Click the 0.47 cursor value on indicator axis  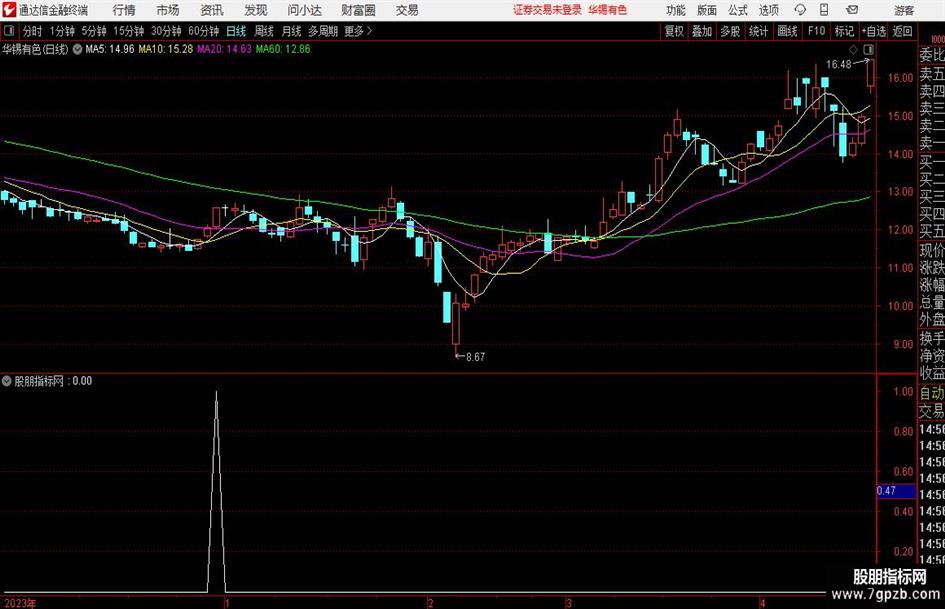[896, 491]
